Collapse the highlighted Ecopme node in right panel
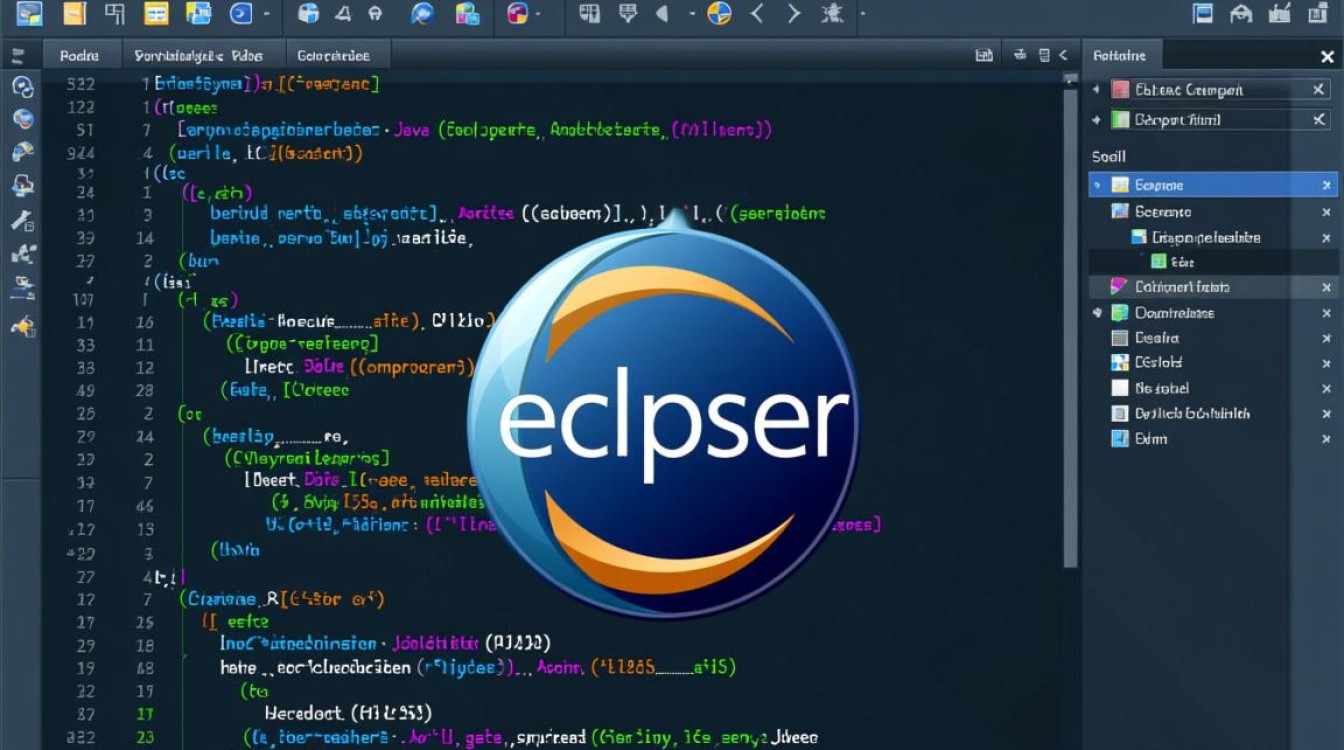 pos(1098,185)
